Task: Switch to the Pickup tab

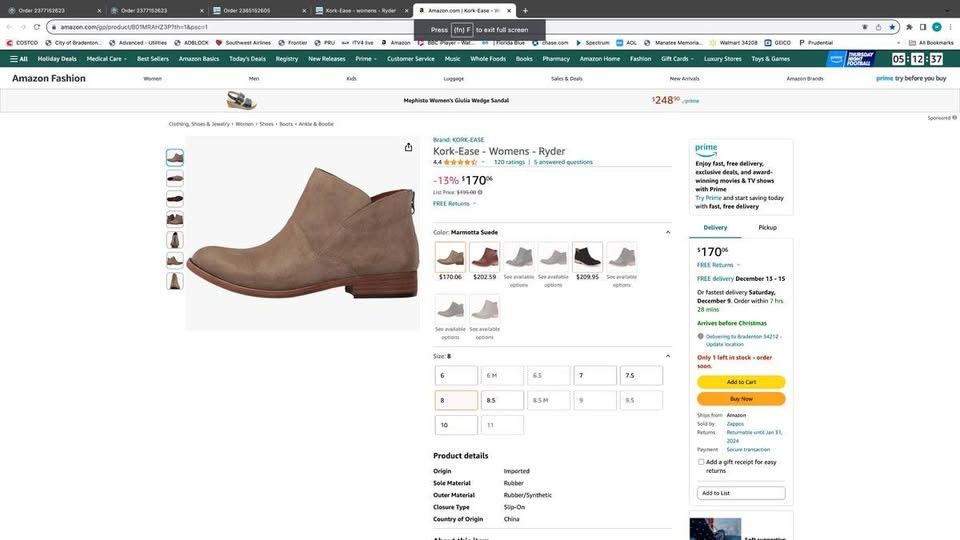Action: [767, 227]
